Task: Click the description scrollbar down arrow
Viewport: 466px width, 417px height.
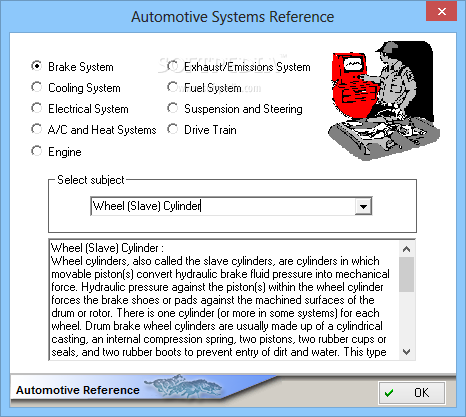Action: [406, 352]
